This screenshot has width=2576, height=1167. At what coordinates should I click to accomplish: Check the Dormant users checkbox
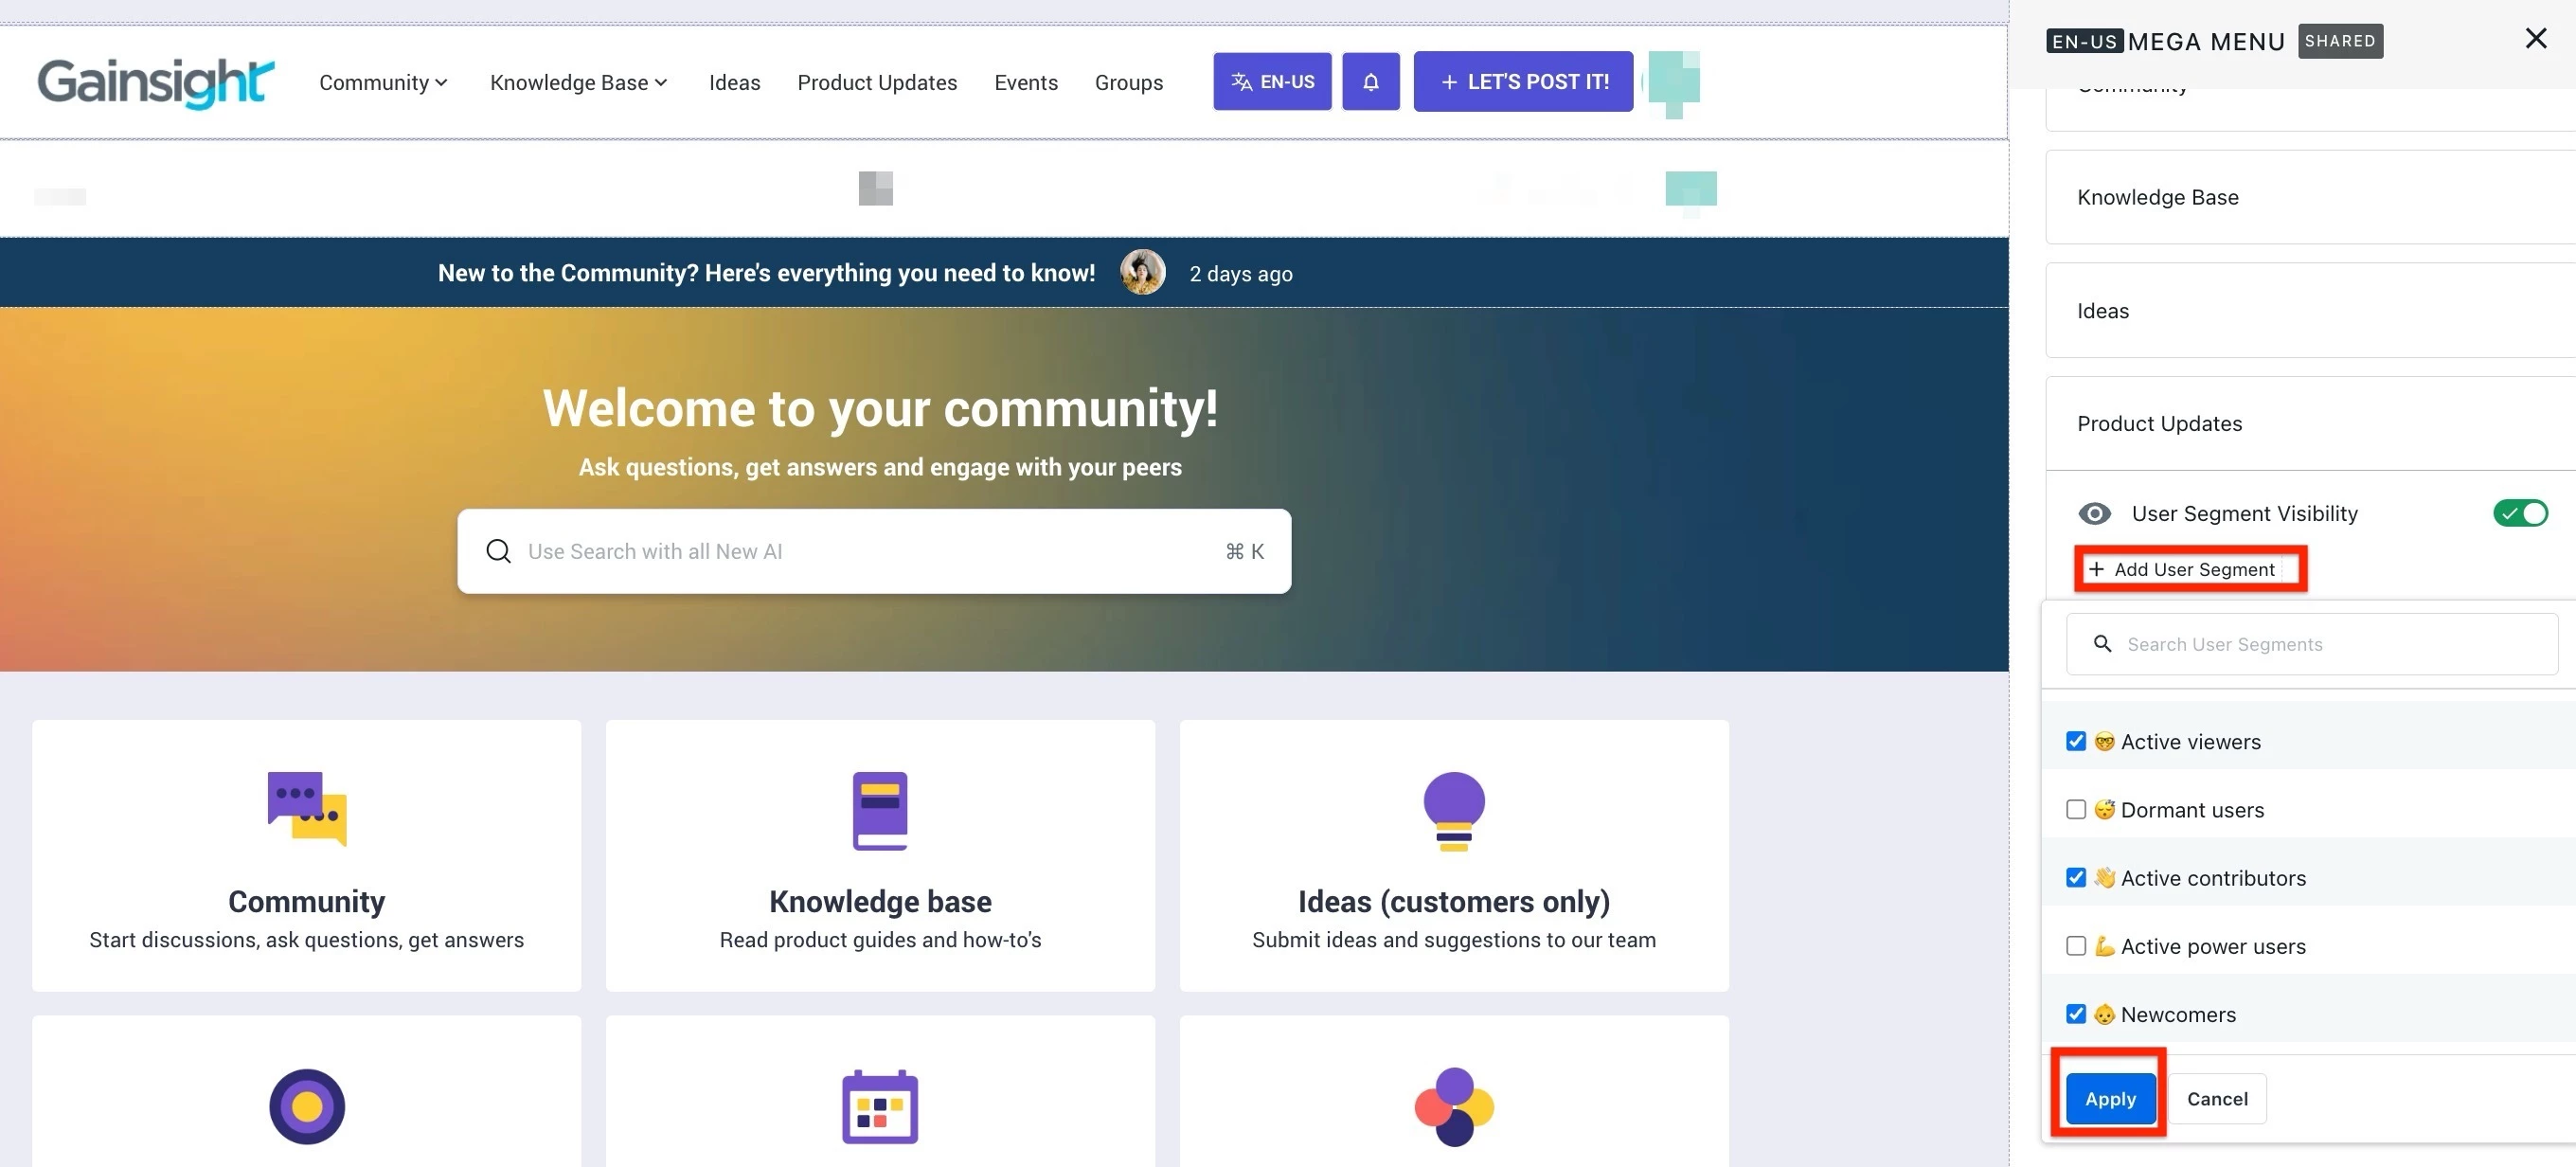coord(2076,809)
